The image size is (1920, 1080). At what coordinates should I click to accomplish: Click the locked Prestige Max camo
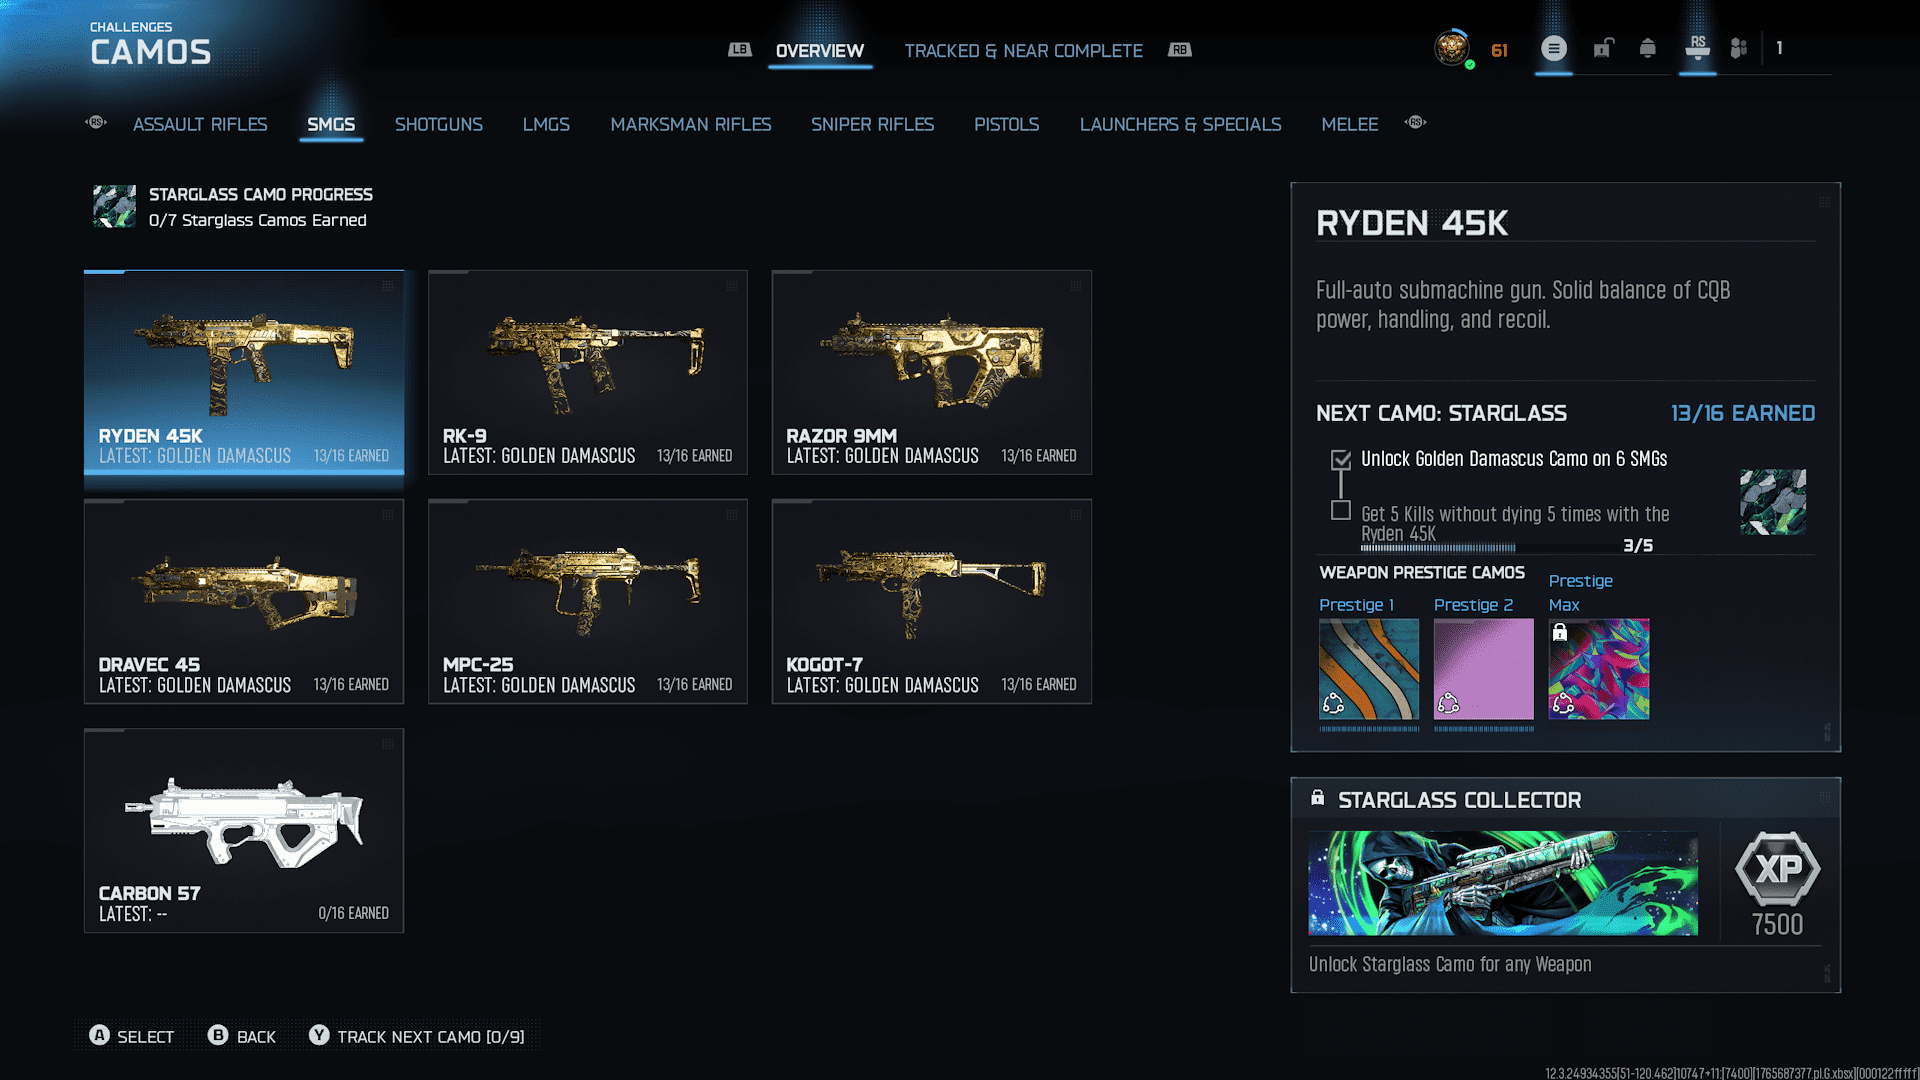1598,669
